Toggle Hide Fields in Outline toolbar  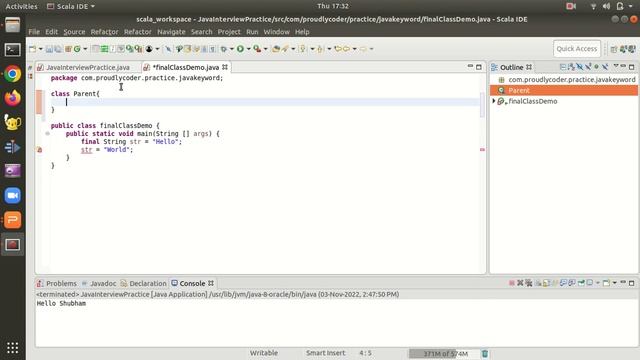[x=580, y=67]
